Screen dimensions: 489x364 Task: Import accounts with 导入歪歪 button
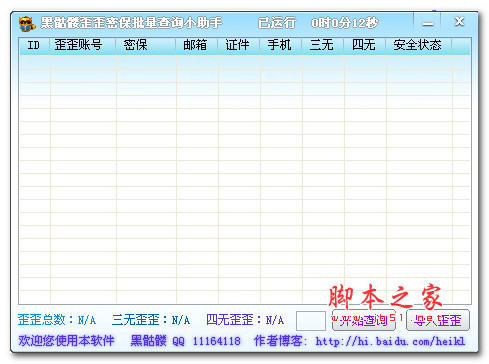click(438, 320)
